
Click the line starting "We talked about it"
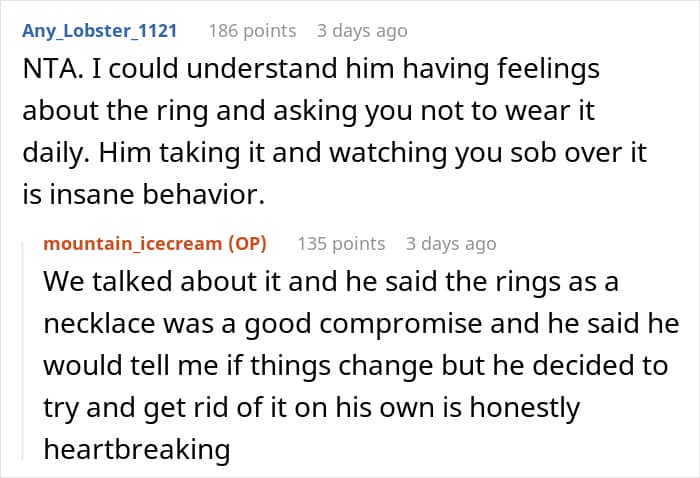330,282
